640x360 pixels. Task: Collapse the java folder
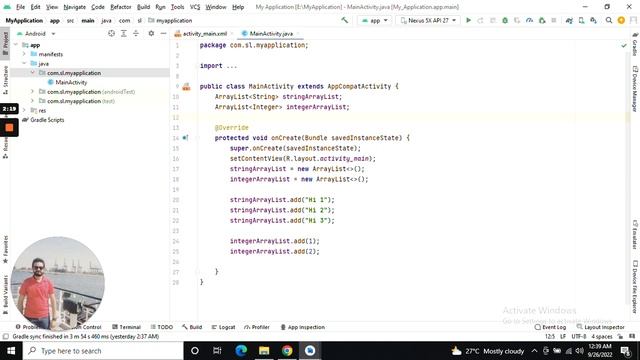click(x=24, y=63)
